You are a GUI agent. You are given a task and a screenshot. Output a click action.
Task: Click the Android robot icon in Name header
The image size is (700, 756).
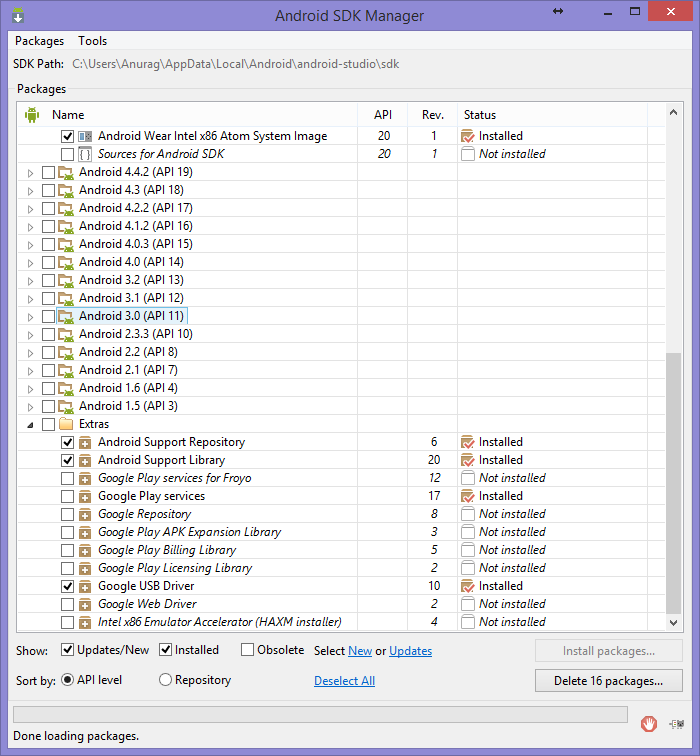[x=32, y=115]
